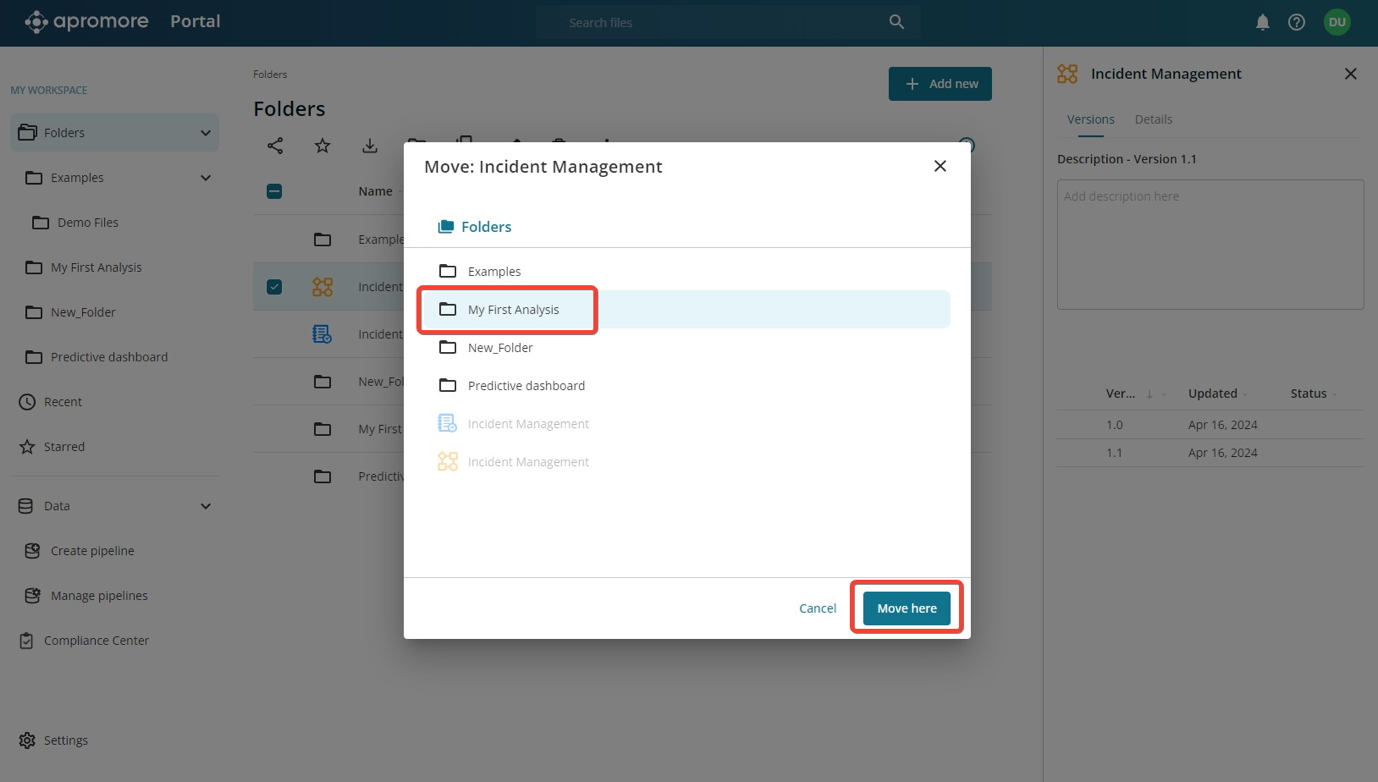Collapse the Data section chevron
The width and height of the screenshot is (1378, 782).
point(205,506)
